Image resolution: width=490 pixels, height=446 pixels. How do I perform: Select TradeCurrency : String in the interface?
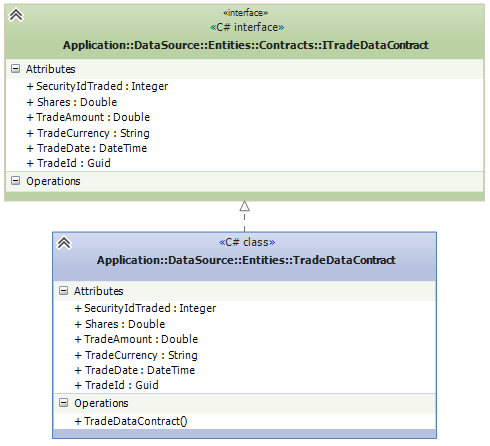click(x=88, y=133)
